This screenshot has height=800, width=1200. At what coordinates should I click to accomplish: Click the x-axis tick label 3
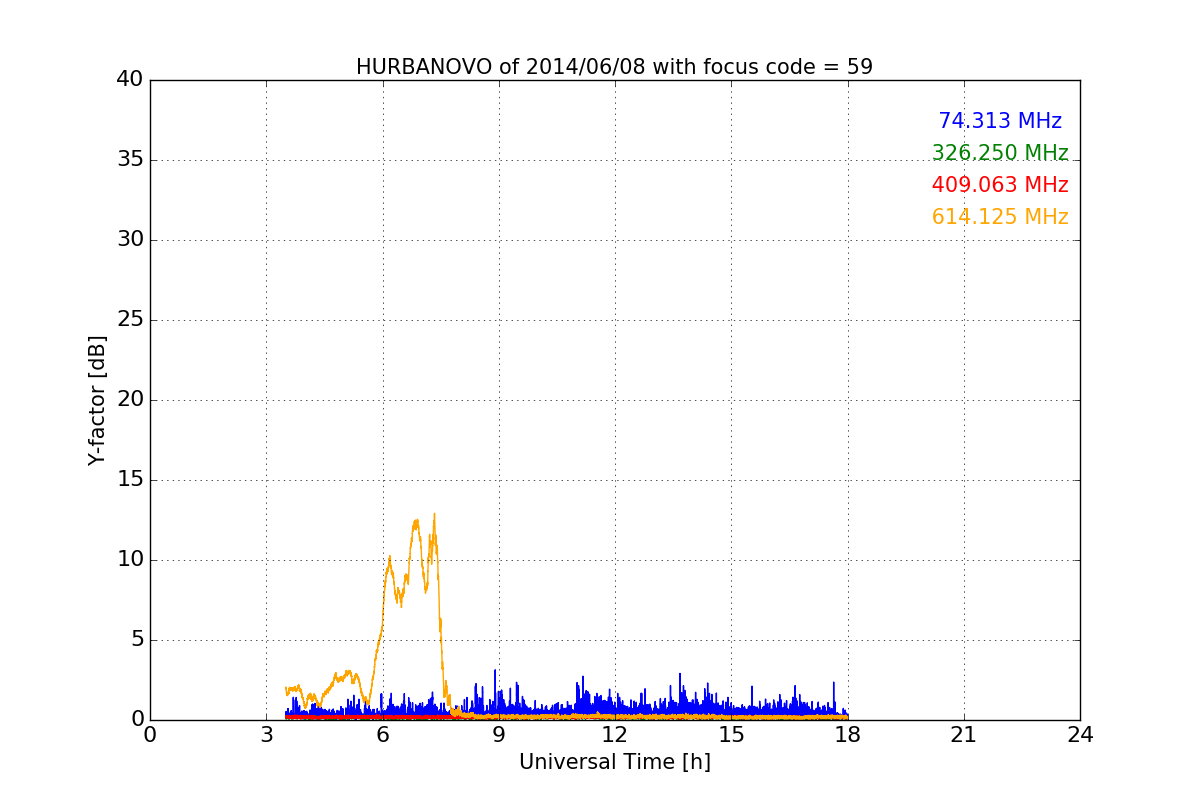coord(266,735)
